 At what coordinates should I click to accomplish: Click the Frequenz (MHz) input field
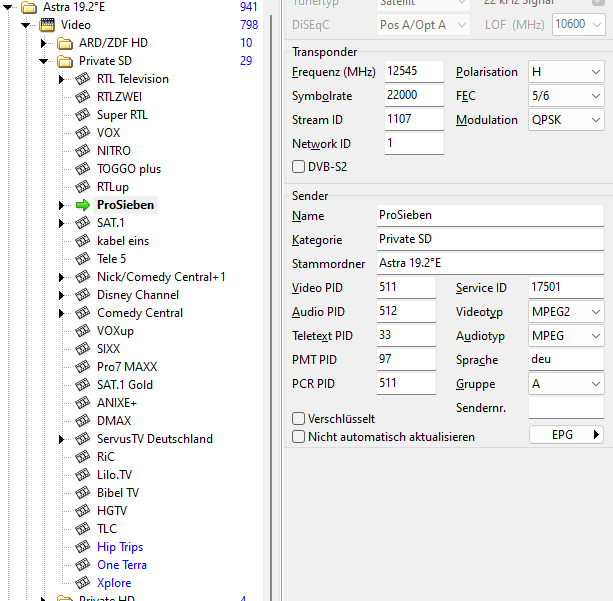tap(413, 72)
